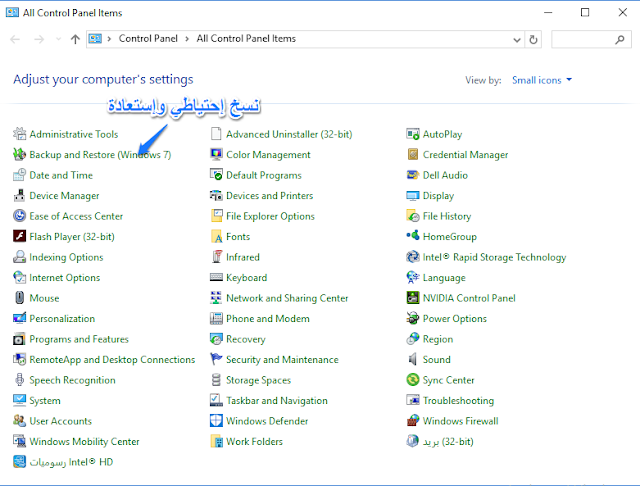Open Network and Sharing Center link

(x=287, y=298)
